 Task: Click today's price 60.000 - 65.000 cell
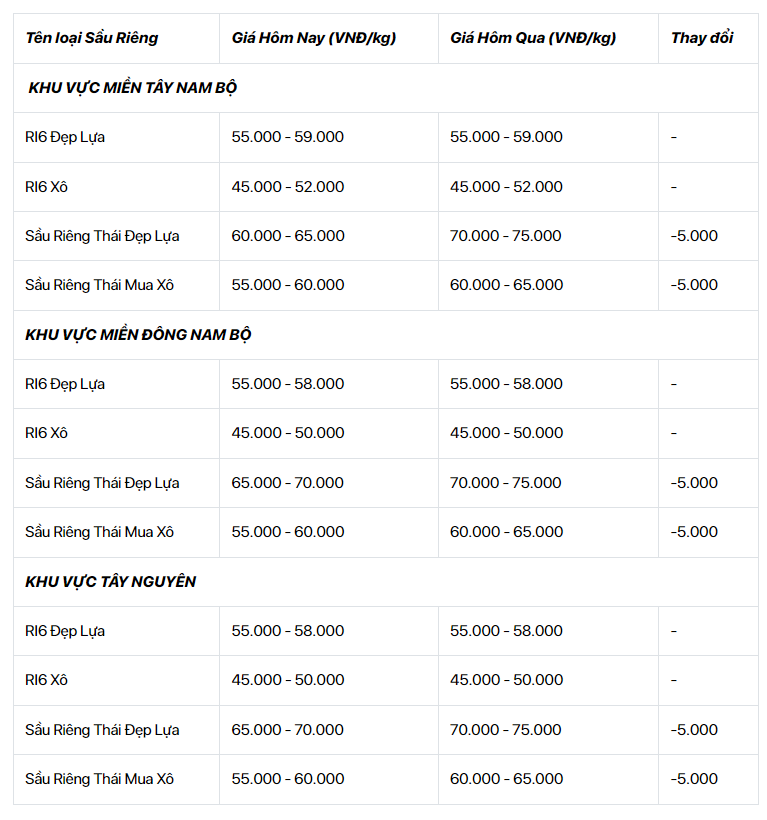(288, 236)
